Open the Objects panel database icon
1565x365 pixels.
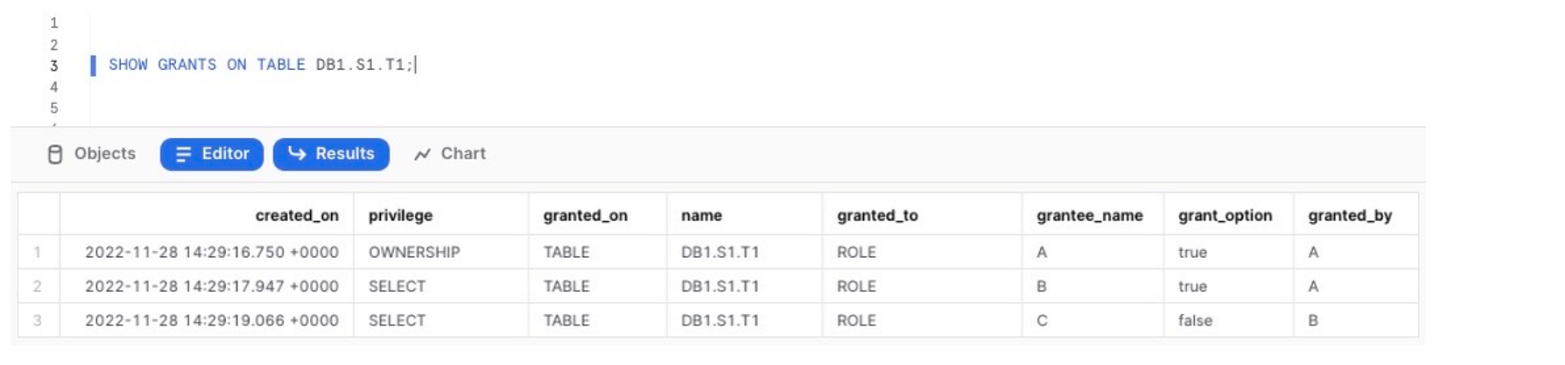(55, 154)
